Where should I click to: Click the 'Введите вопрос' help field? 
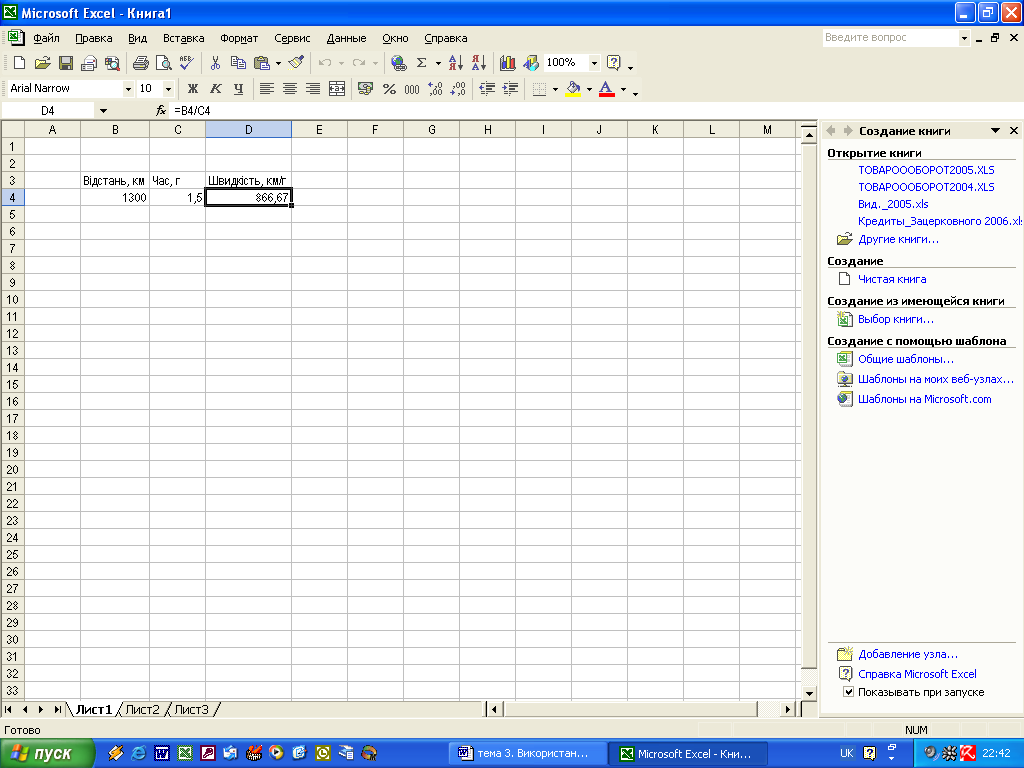[x=889, y=38]
